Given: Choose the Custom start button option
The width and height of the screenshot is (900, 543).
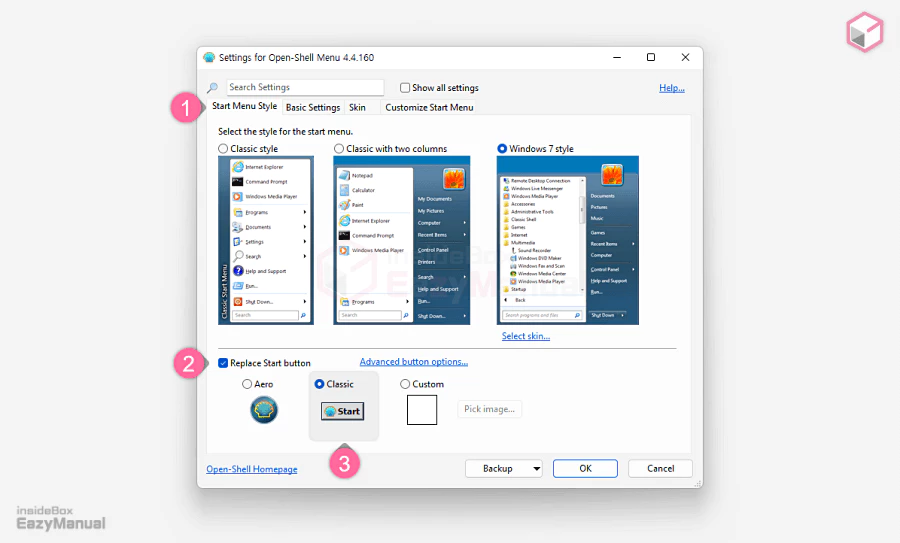Looking at the screenshot, I should 405,384.
